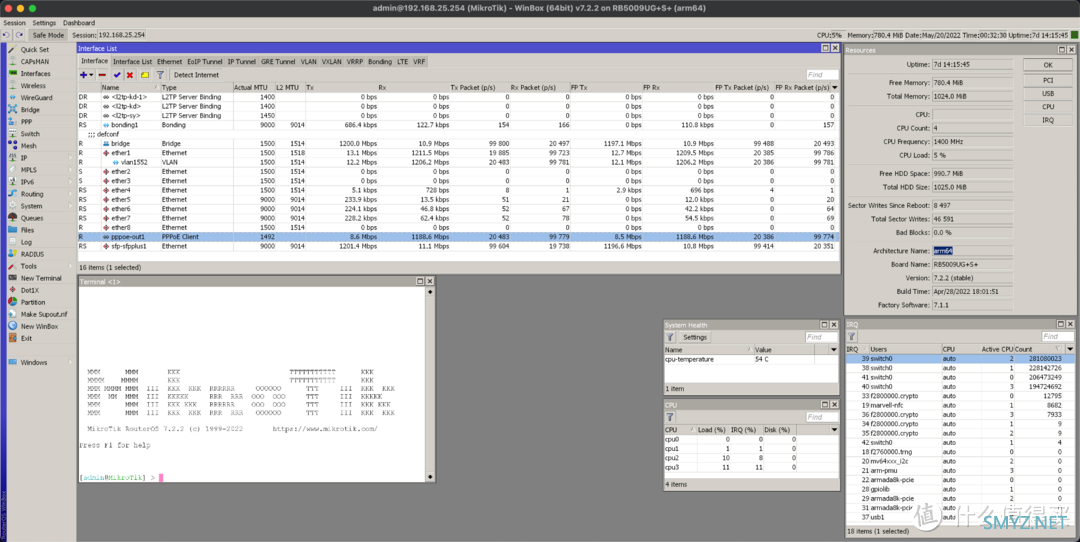Sort by Name column header
Image resolution: width=1080 pixels, height=542 pixels.
pos(129,87)
